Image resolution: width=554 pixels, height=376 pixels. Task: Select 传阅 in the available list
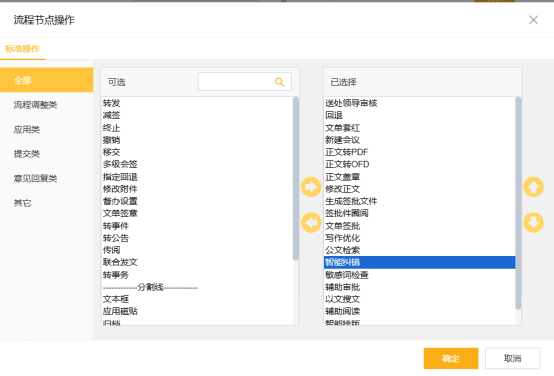click(x=197, y=250)
